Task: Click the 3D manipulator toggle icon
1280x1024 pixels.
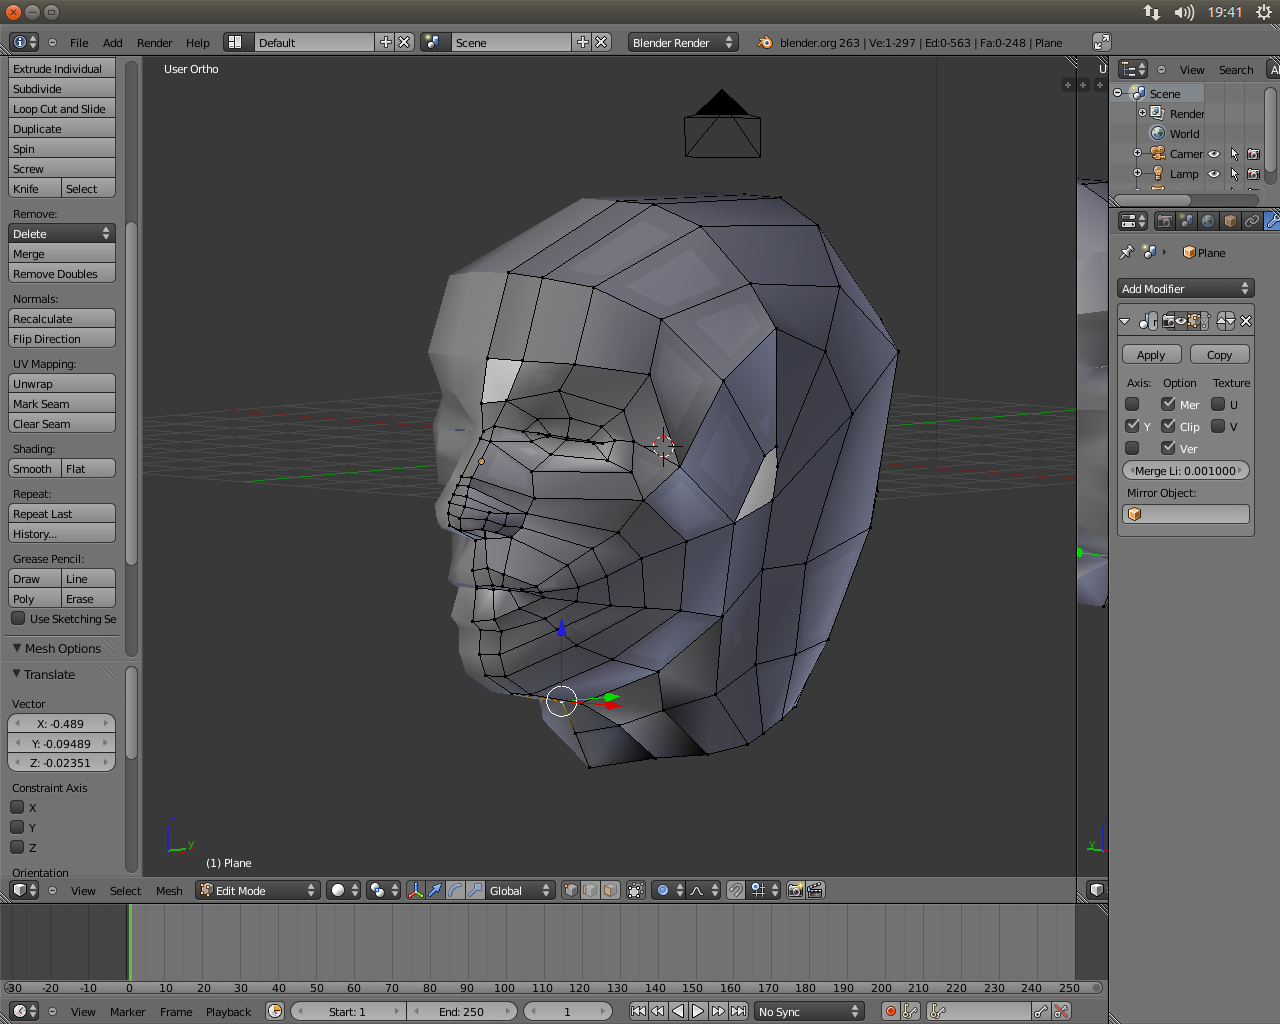Action: pos(415,890)
